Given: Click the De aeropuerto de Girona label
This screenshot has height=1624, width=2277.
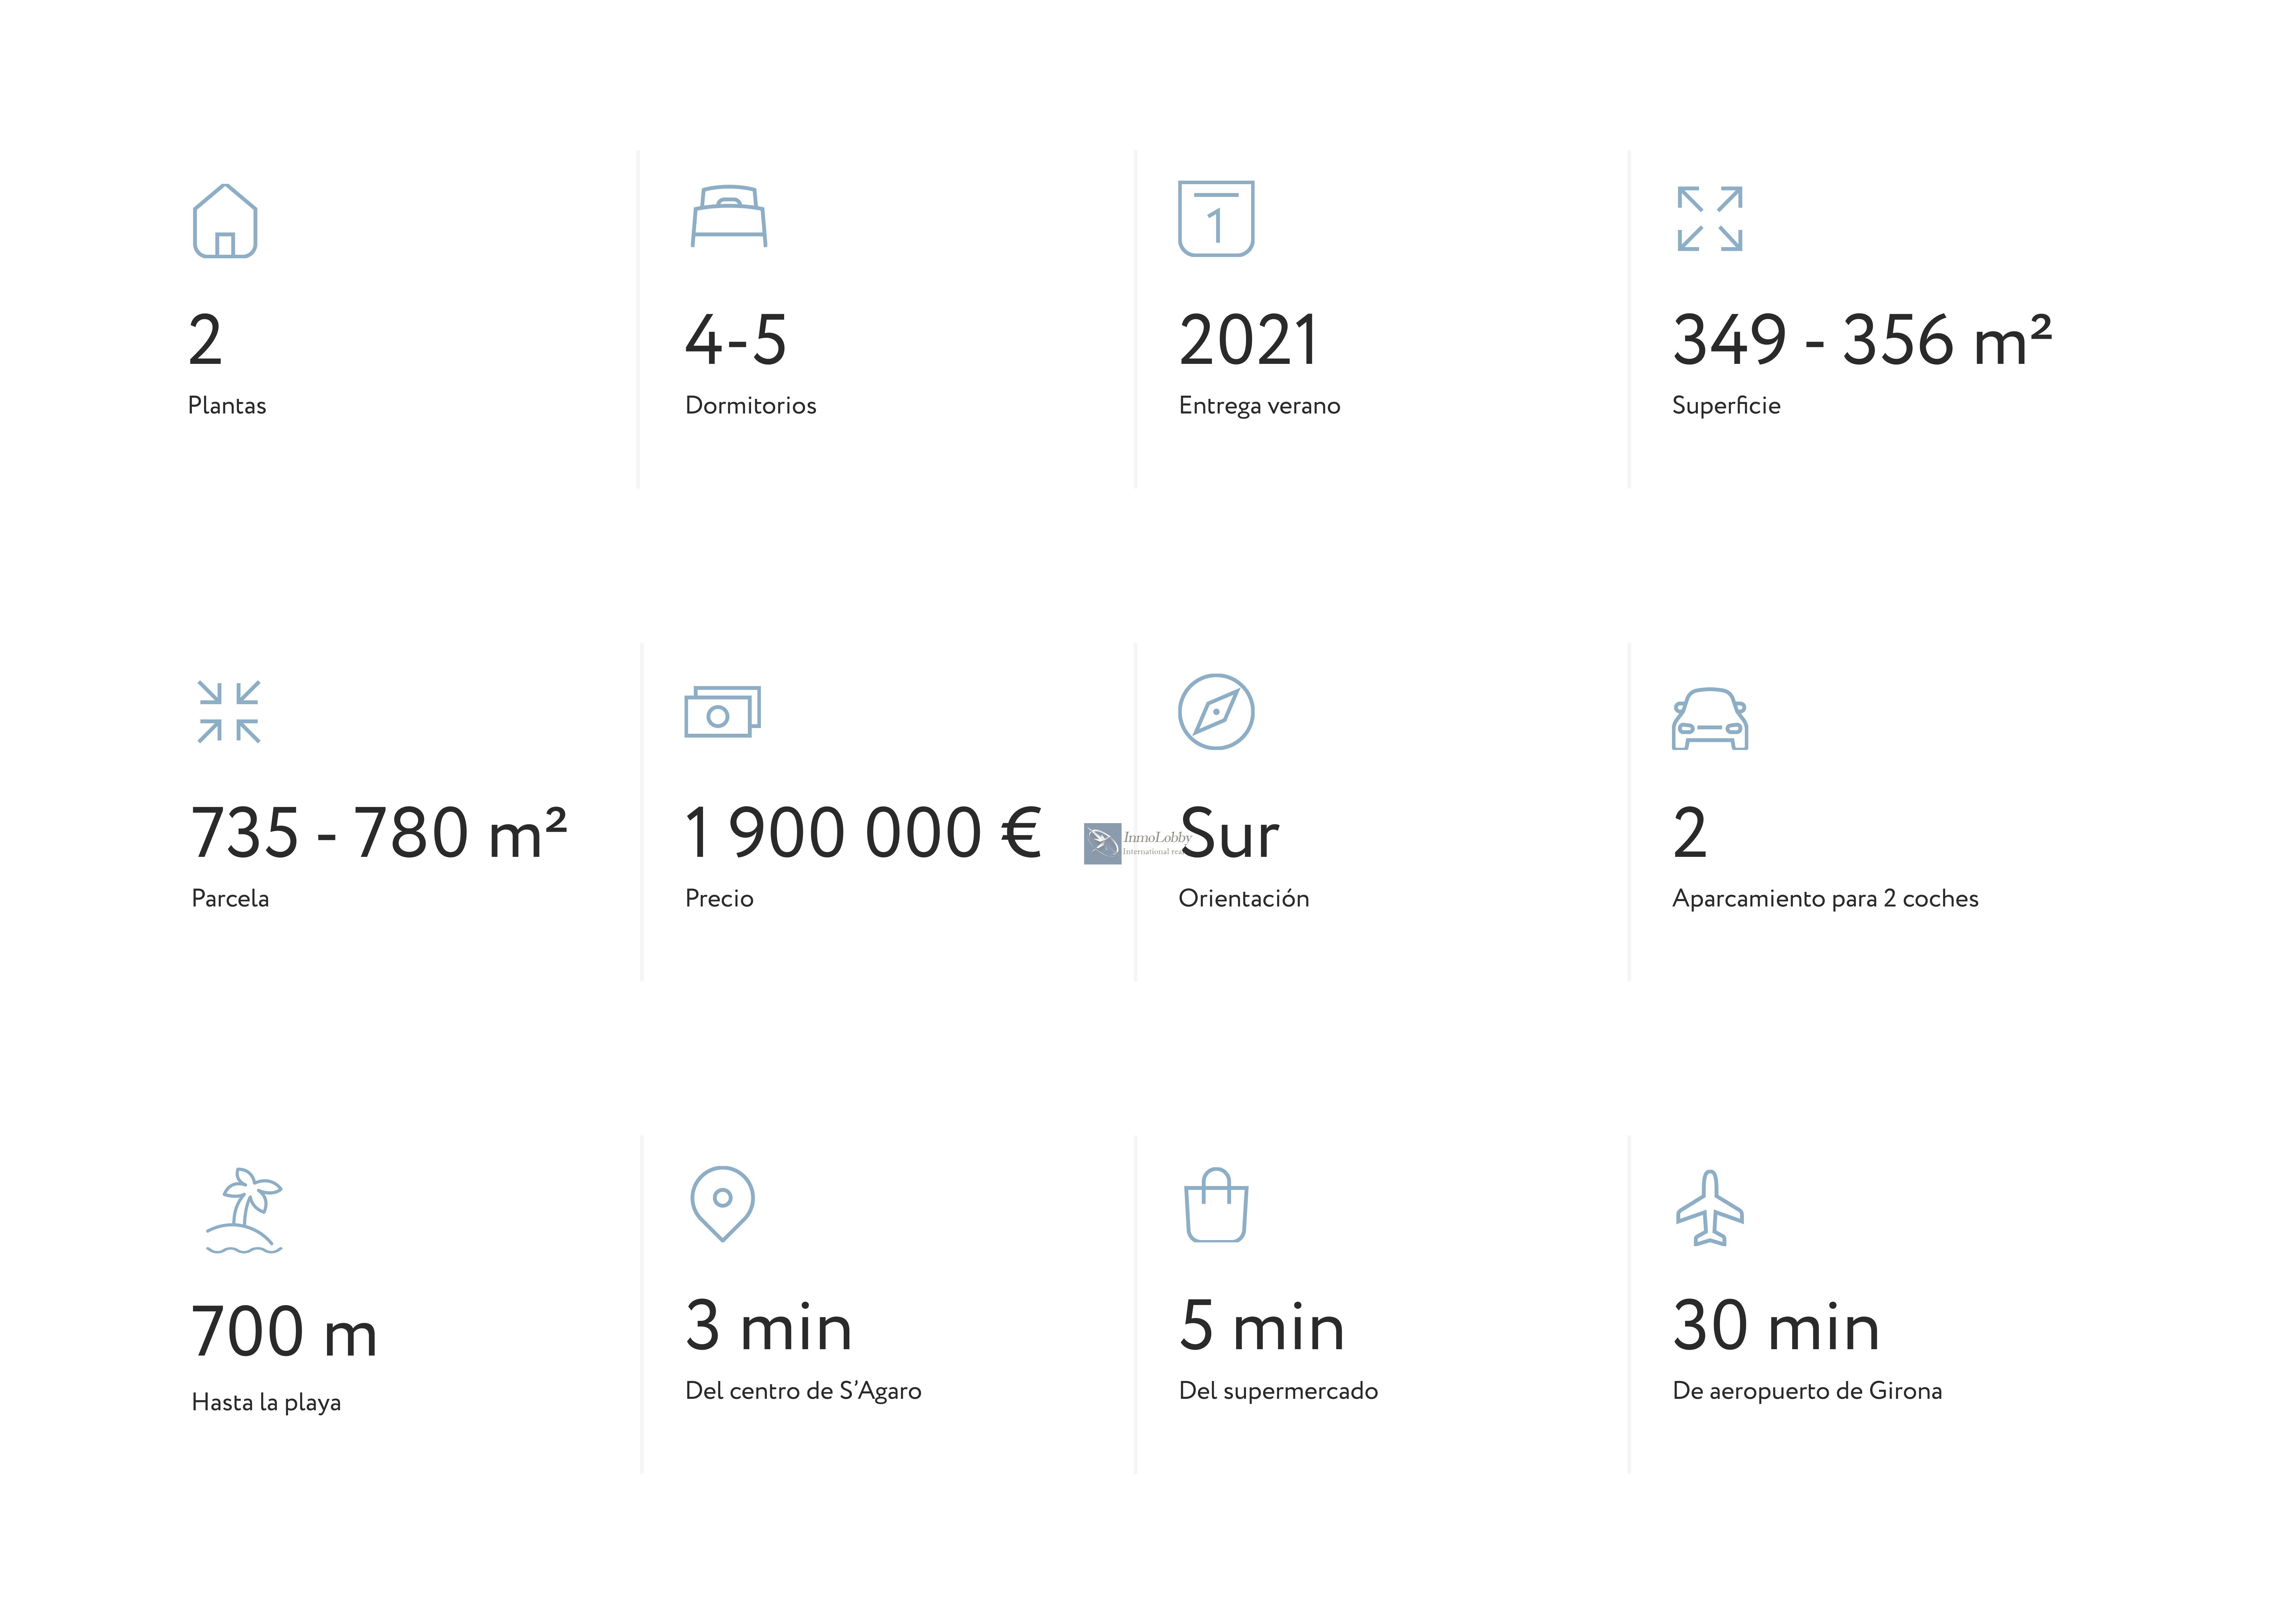Looking at the screenshot, I should [x=1807, y=1391].
